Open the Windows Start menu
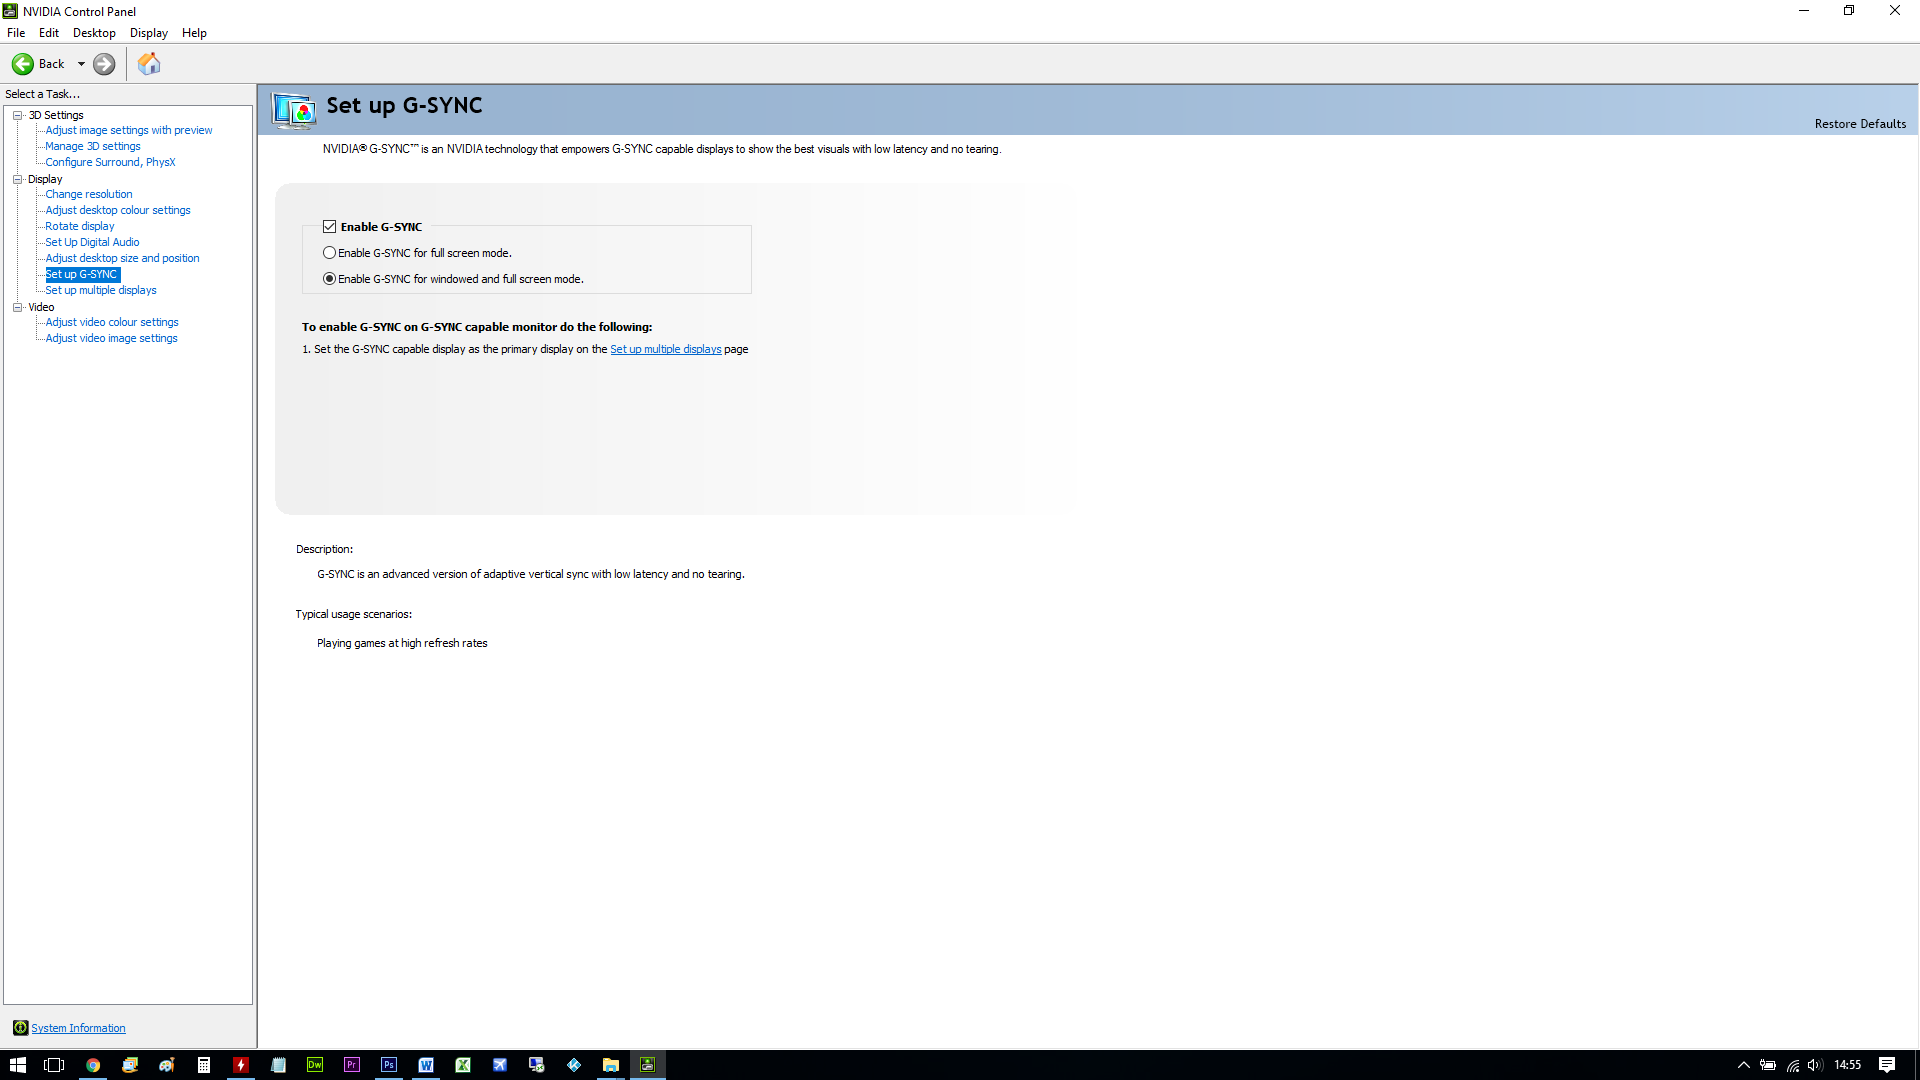 pyautogui.click(x=18, y=1065)
